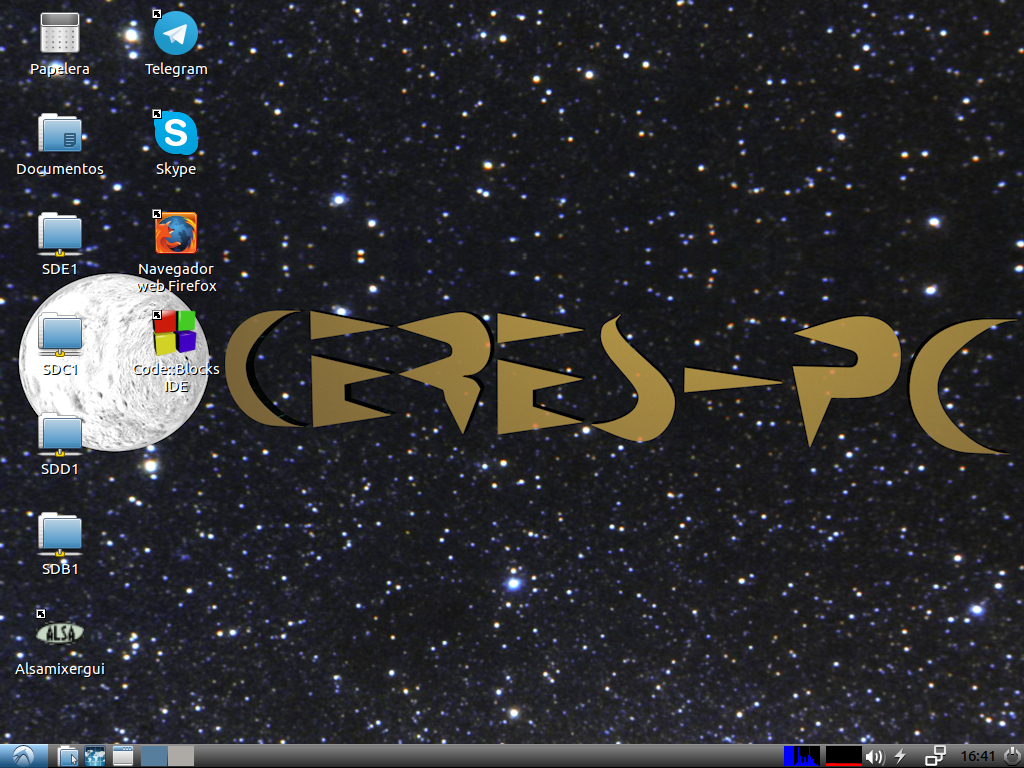Open the Documentos folder
The width and height of the screenshot is (1024, 768).
coord(60,134)
